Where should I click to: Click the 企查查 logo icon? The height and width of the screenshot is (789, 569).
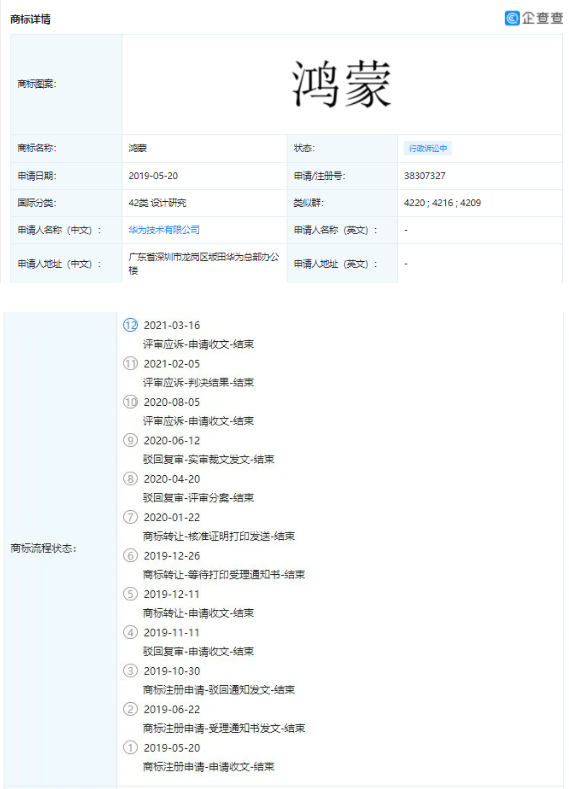pyautogui.click(x=512, y=18)
